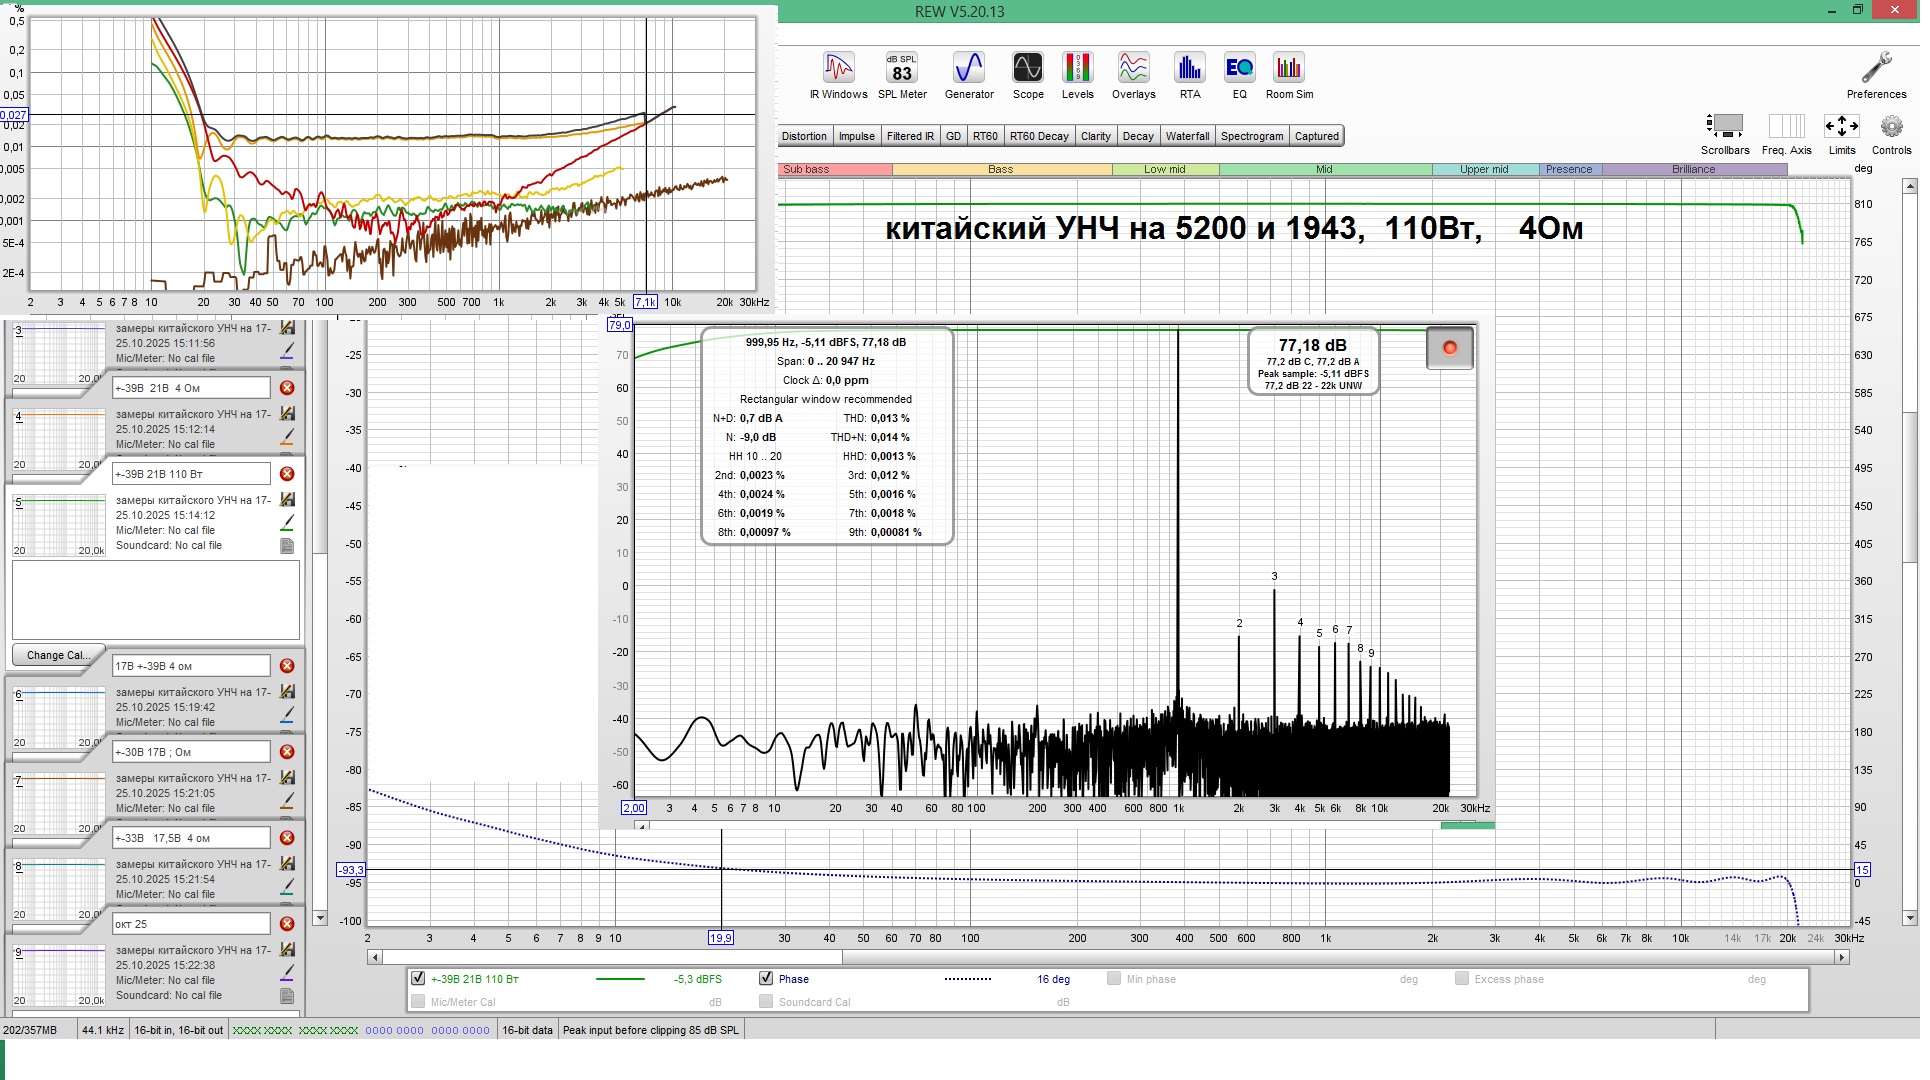Remove the +-39В 21В 110 Вт measurement
Screen dimensions: 1930x1080
[287, 474]
